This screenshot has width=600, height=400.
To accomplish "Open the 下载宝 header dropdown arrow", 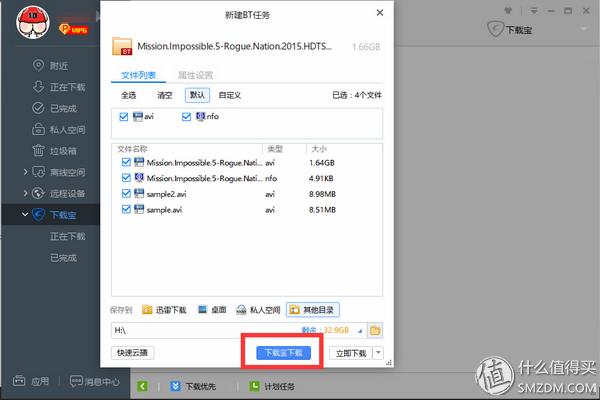I will tap(584, 29).
